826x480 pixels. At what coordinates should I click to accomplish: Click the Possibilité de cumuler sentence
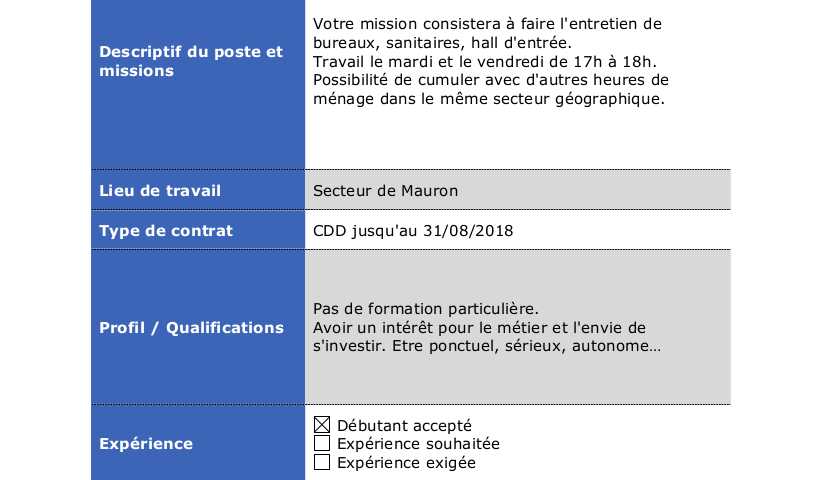click(x=491, y=81)
